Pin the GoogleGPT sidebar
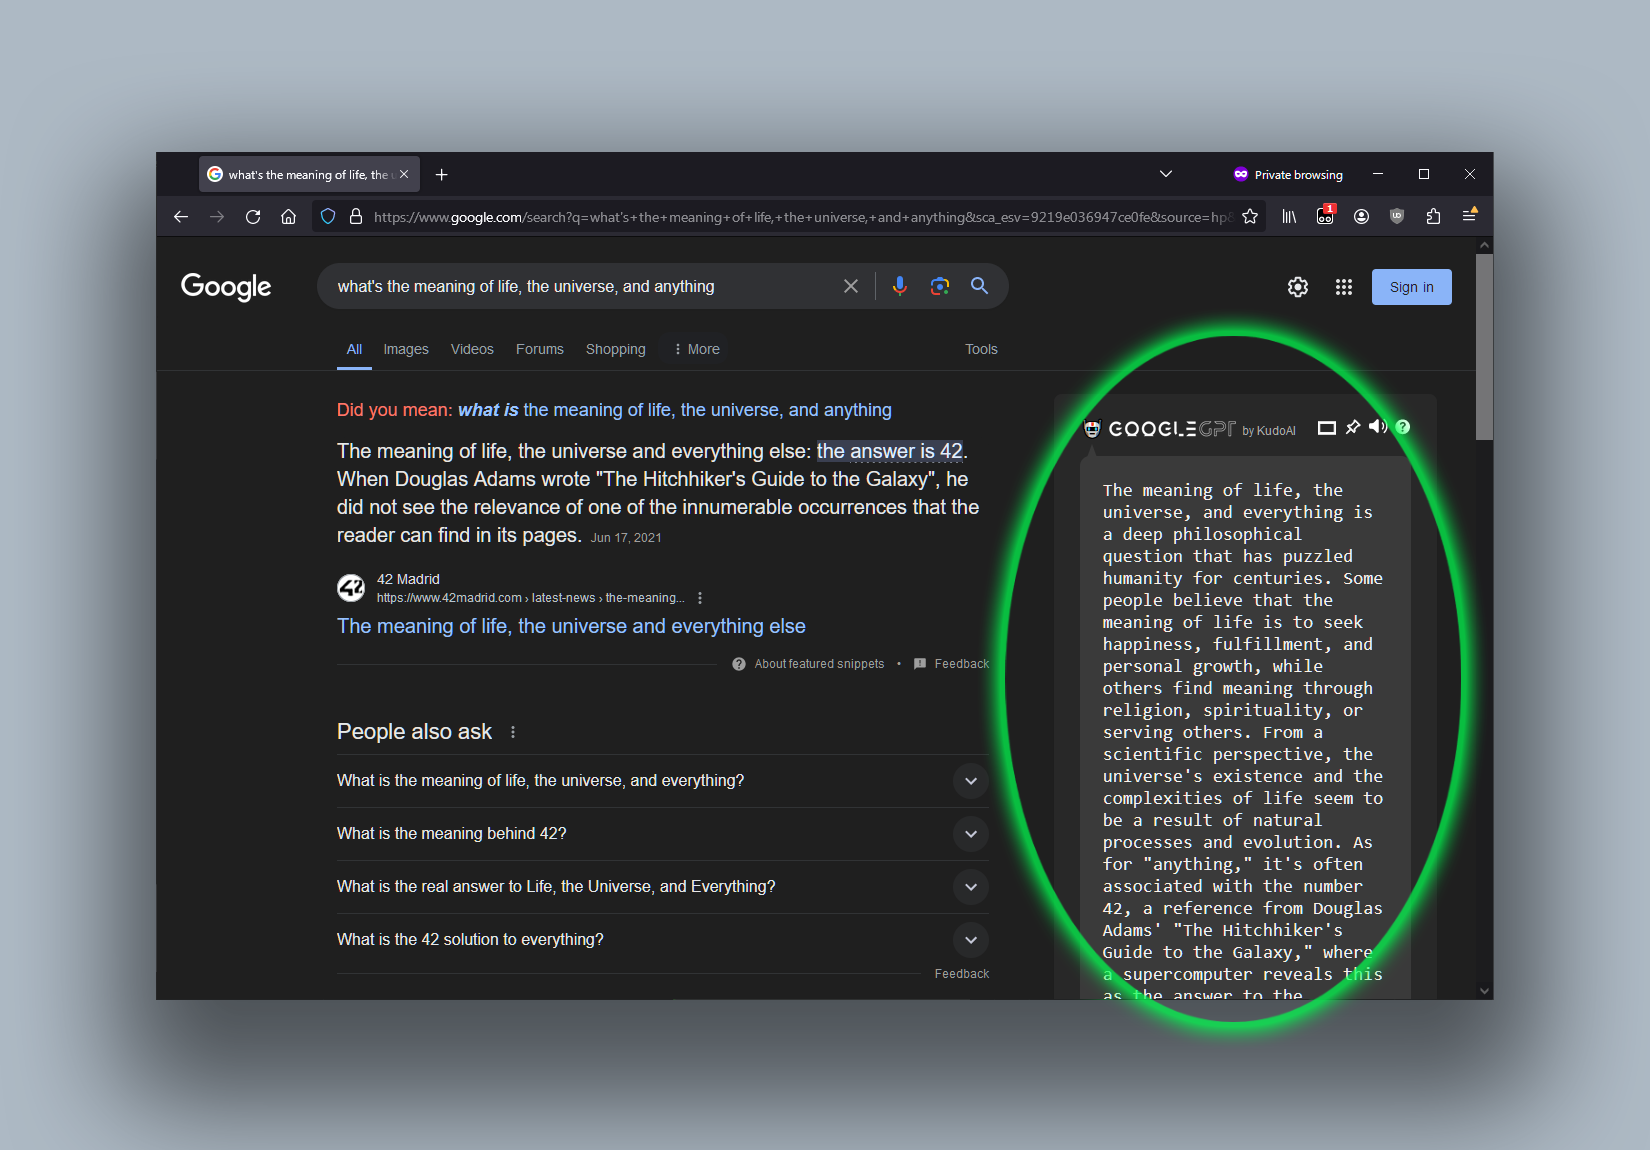Image resolution: width=1650 pixels, height=1150 pixels. [1353, 427]
